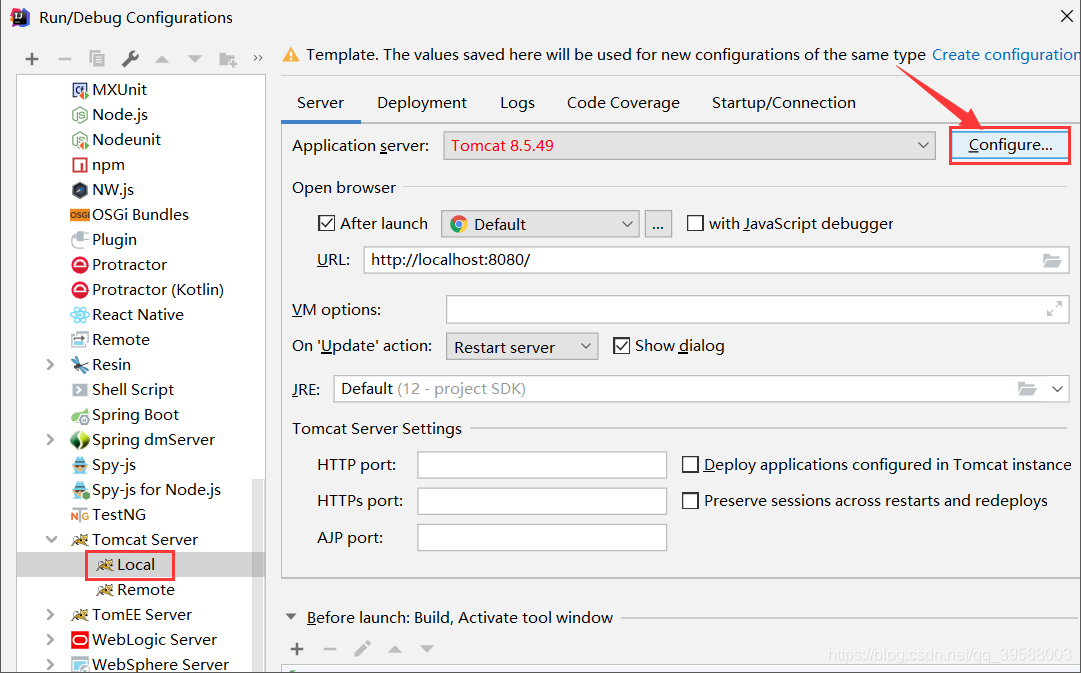
Task: Click the AJP port input field
Action: point(542,537)
